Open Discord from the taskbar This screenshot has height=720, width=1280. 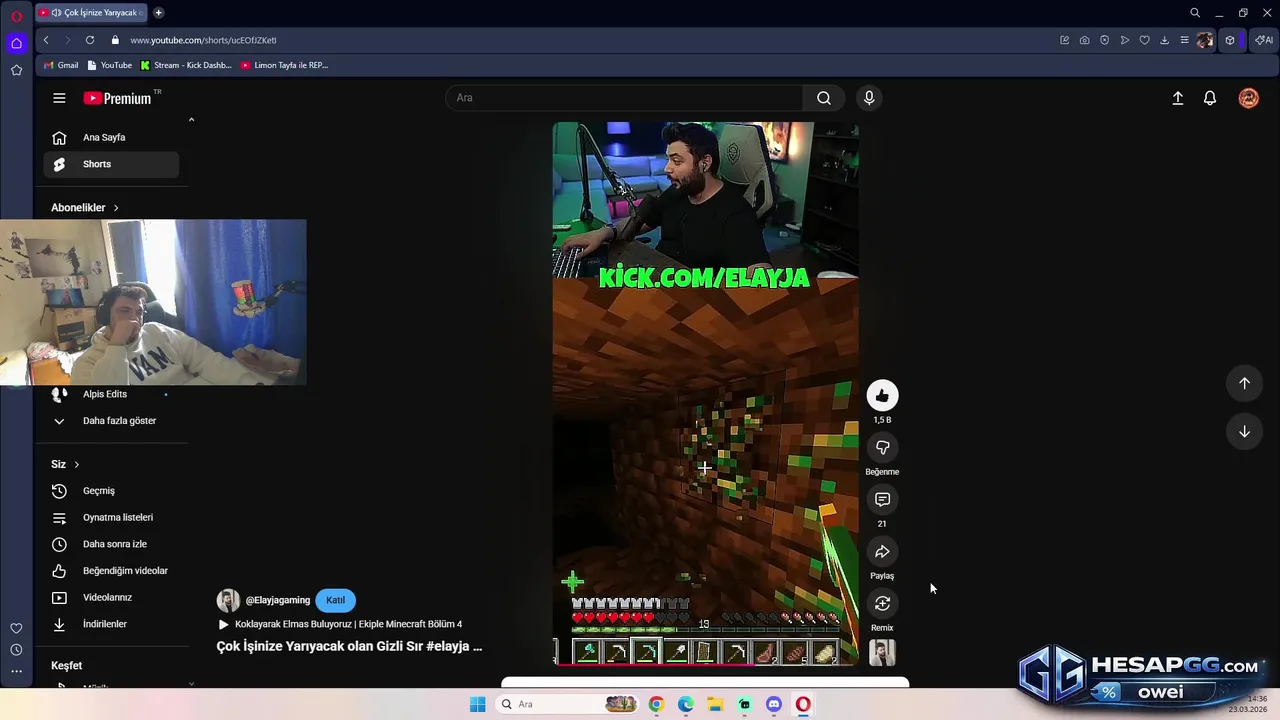(x=774, y=704)
